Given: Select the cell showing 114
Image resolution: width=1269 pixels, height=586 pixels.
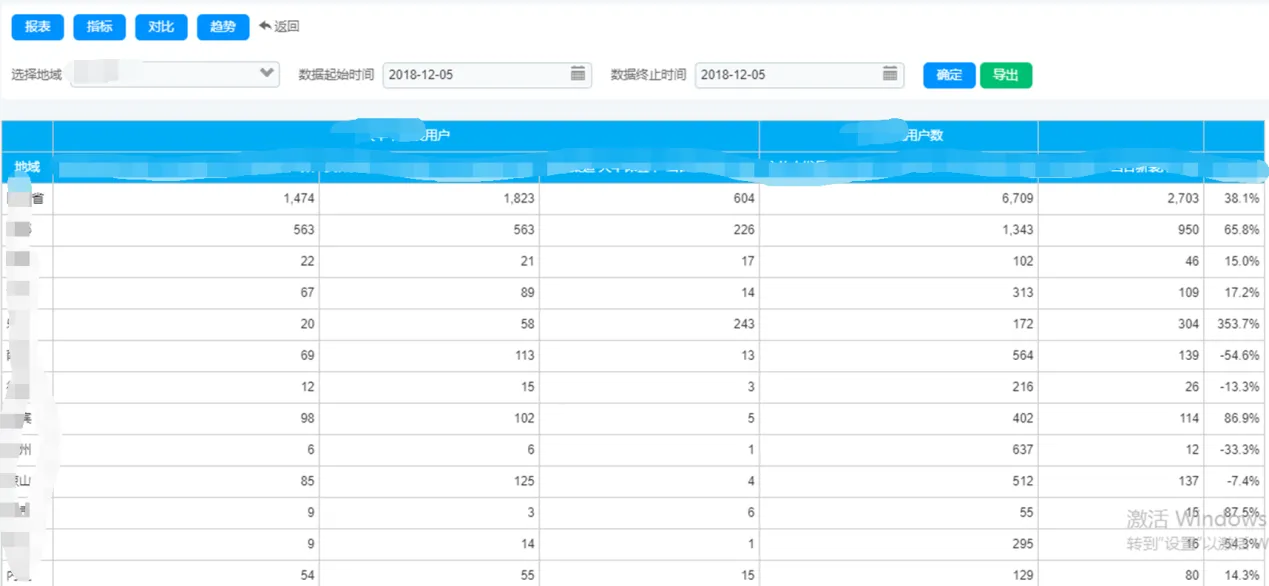Looking at the screenshot, I should tap(1121, 419).
